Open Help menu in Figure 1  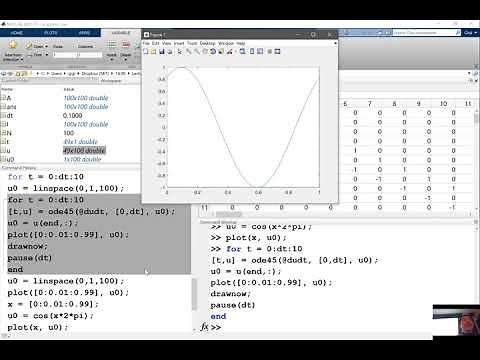241,43
